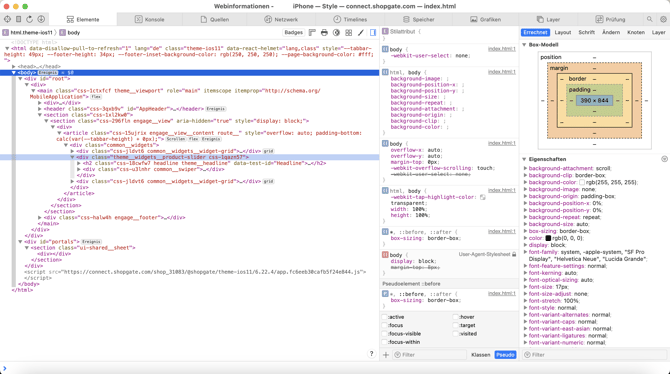Click the print styles printer icon
The height and width of the screenshot is (374, 670).
click(324, 32)
